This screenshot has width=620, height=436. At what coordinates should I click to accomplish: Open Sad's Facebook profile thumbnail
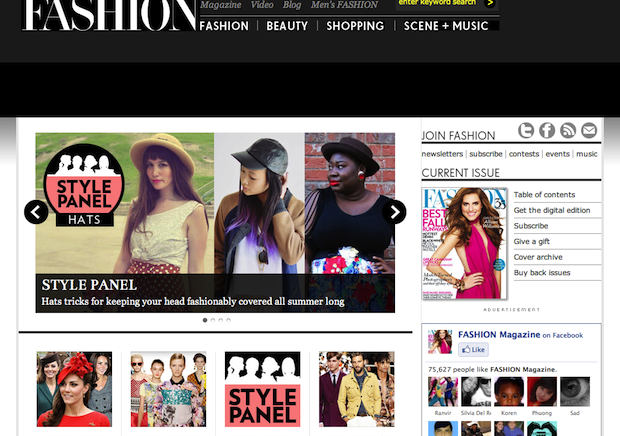tap(575, 392)
